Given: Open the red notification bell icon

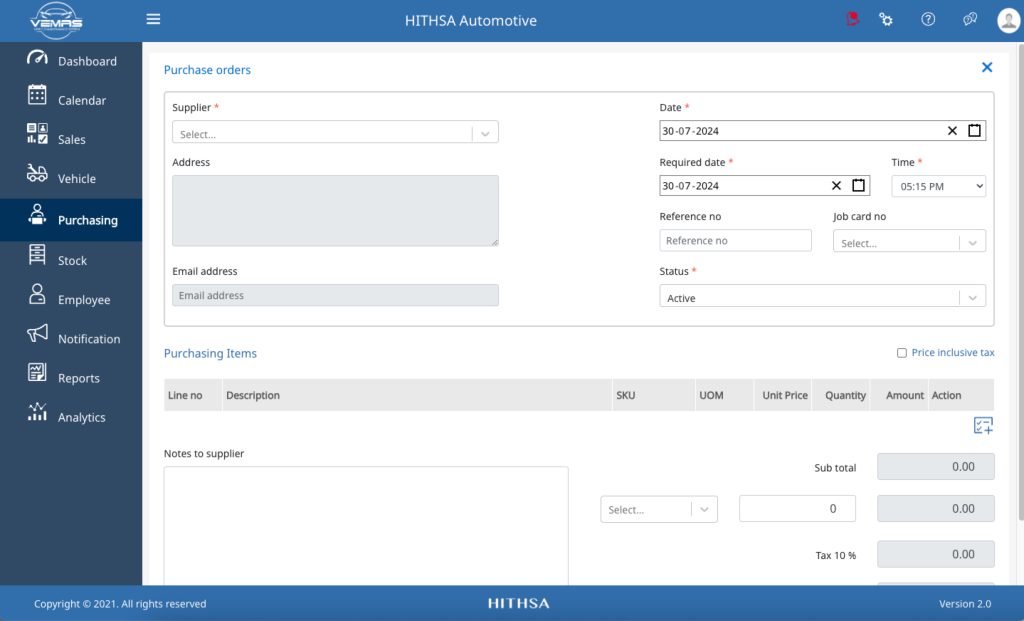Looking at the screenshot, I should coord(852,19).
